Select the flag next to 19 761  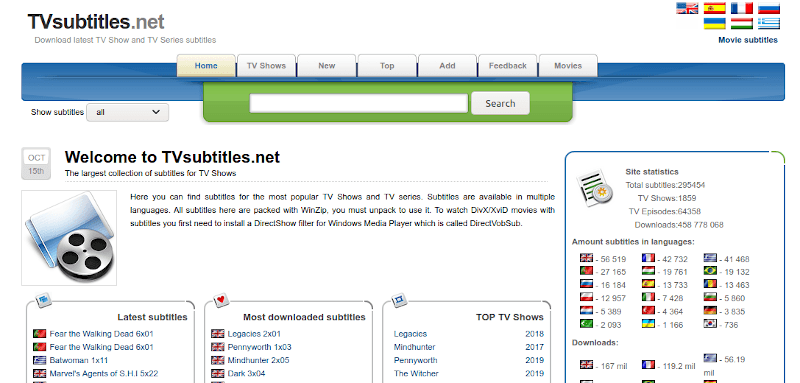(x=648, y=271)
